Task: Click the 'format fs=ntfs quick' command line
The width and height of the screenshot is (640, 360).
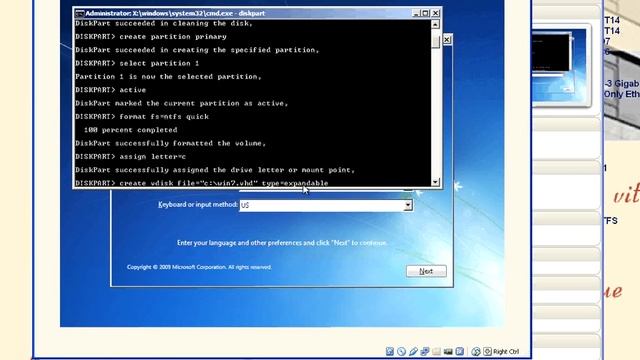Action: coord(142,117)
